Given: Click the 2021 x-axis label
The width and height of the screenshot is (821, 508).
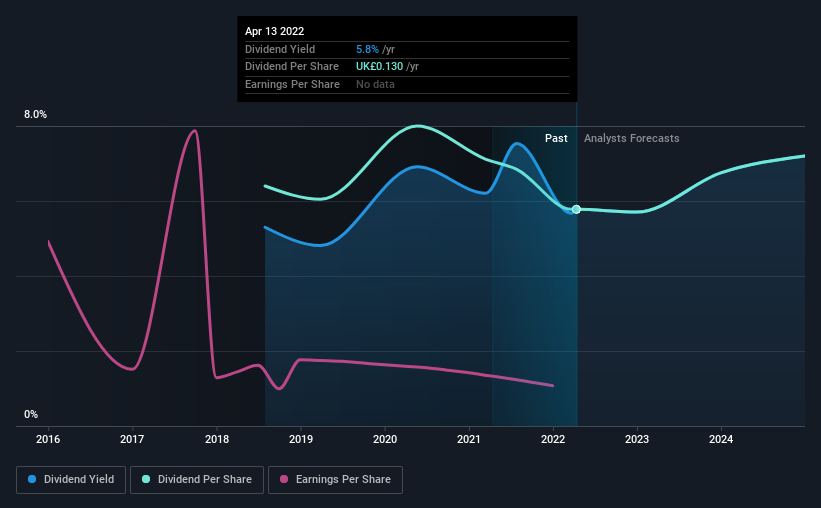Looking at the screenshot, I should (469, 439).
